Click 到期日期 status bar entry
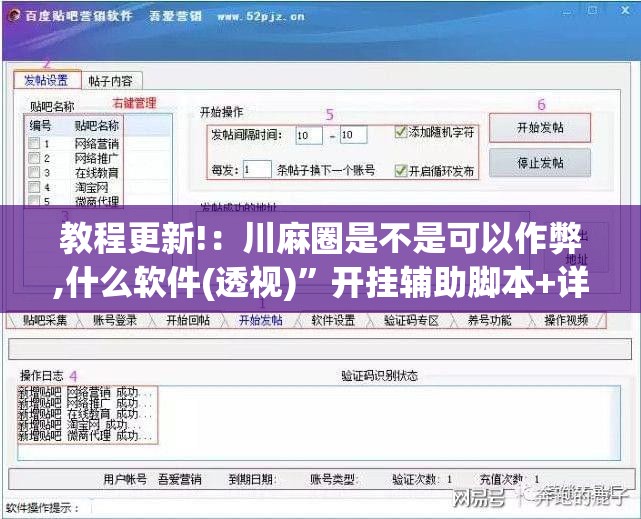This screenshot has width=641, height=519. point(252,479)
